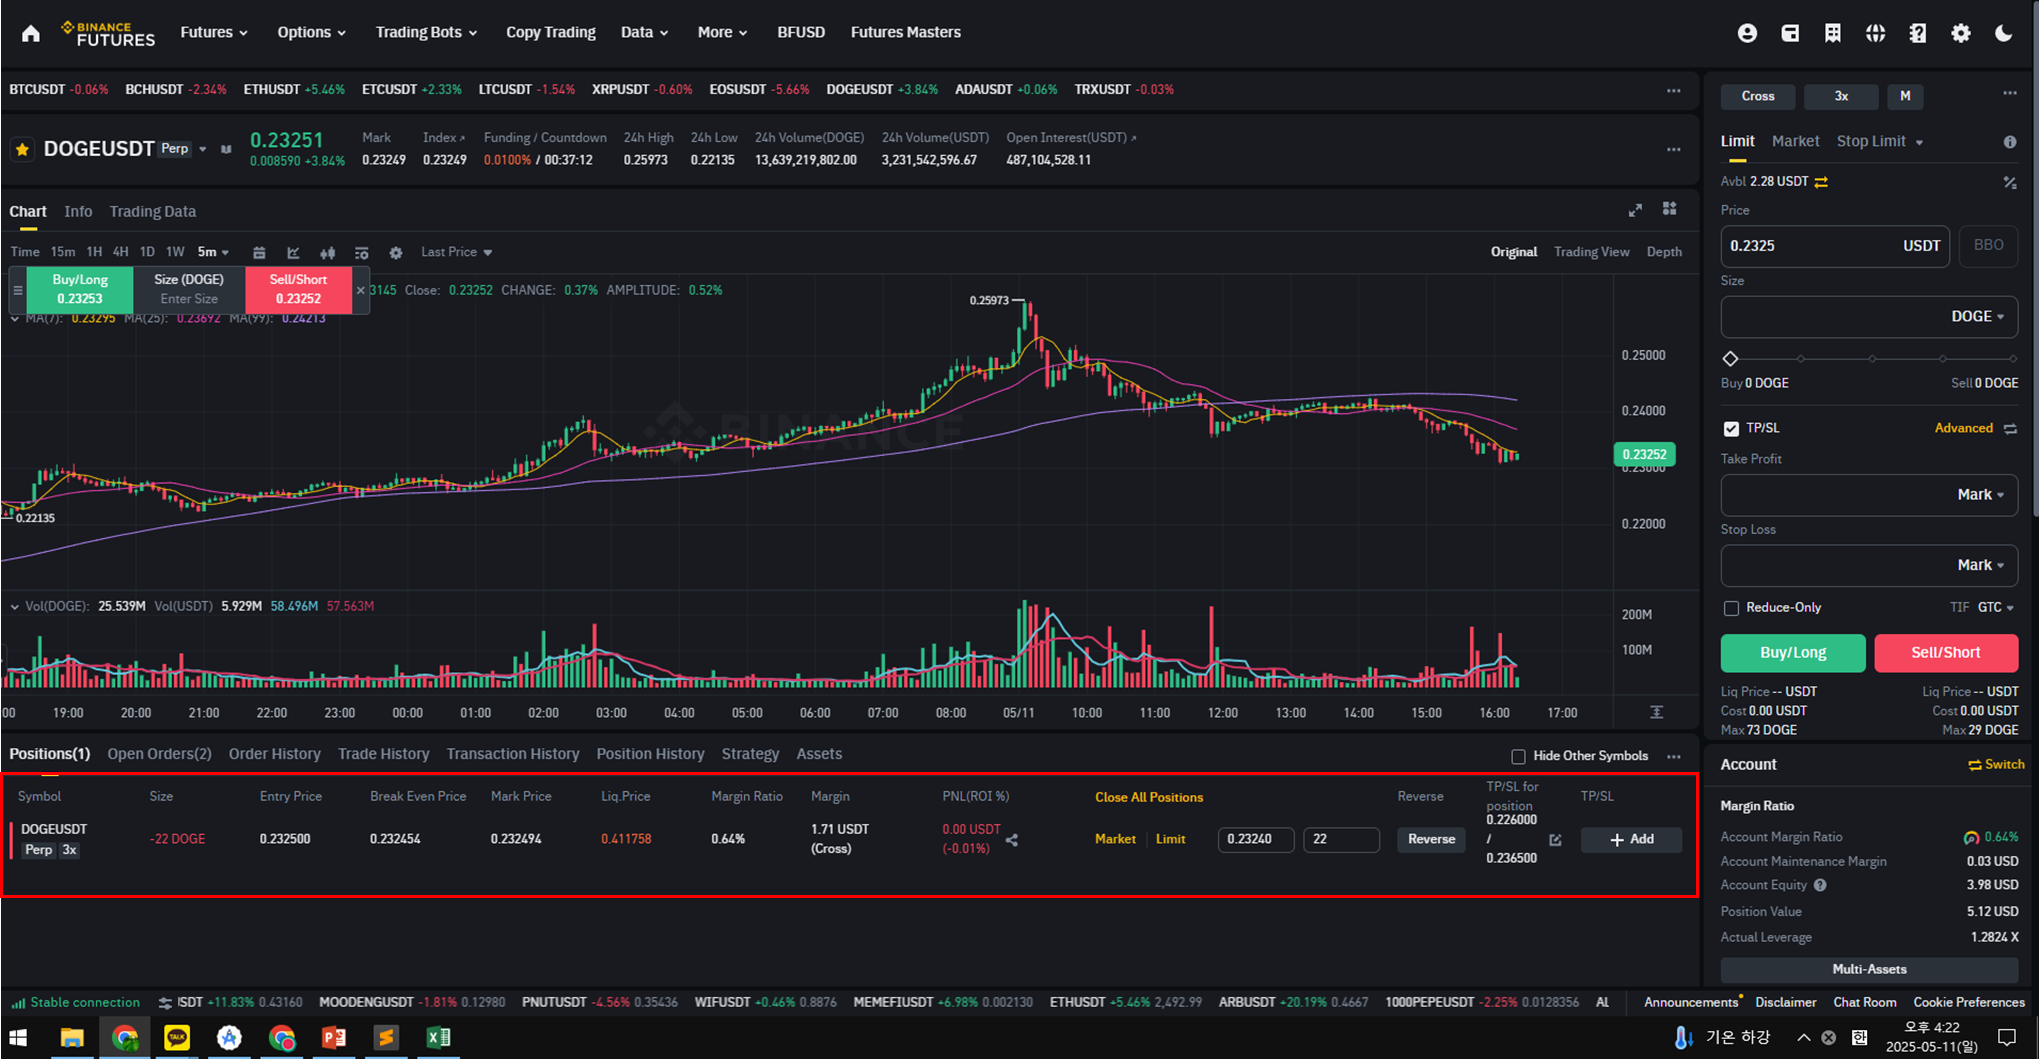The width and height of the screenshot is (2039, 1059).
Task: Open chart display options icon
Action: (x=361, y=253)
